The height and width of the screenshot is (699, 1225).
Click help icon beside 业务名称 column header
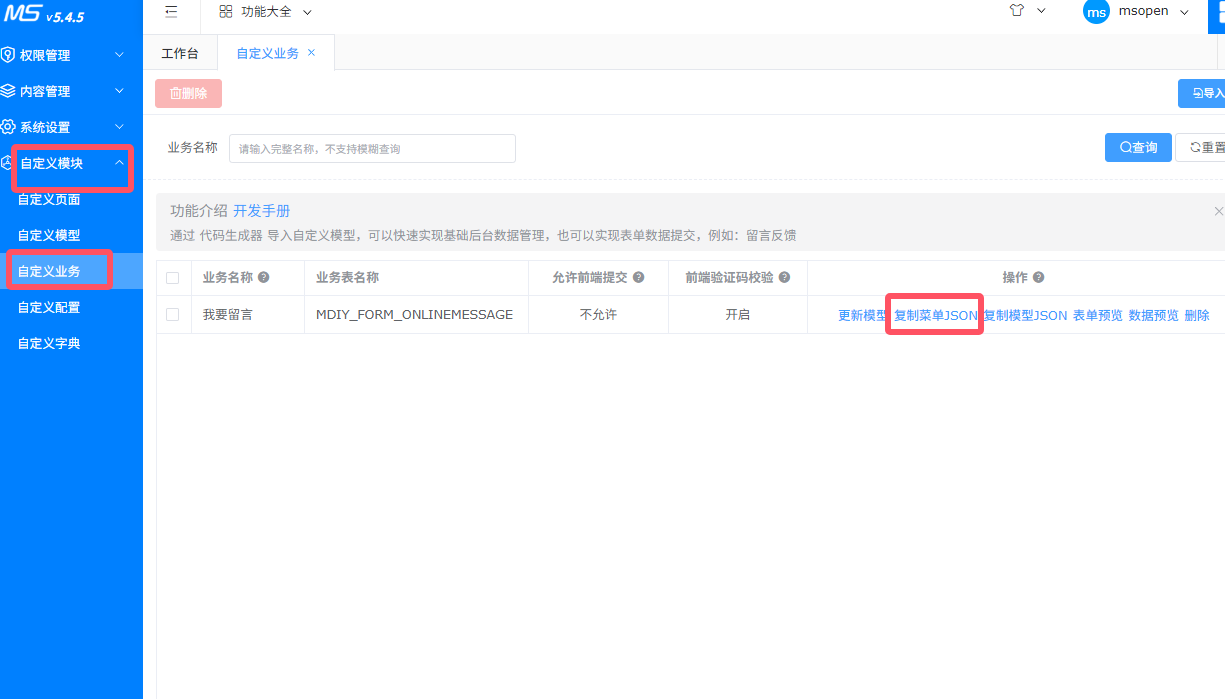[264, 278]
